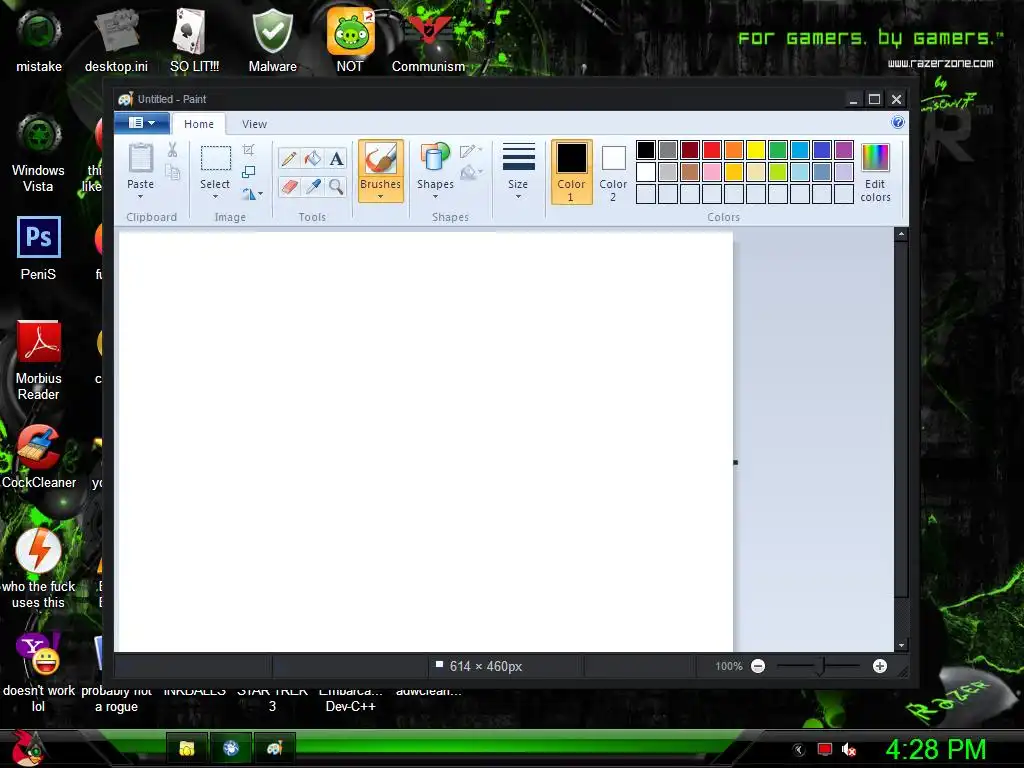Pick the green color swatch

[778, 150]
